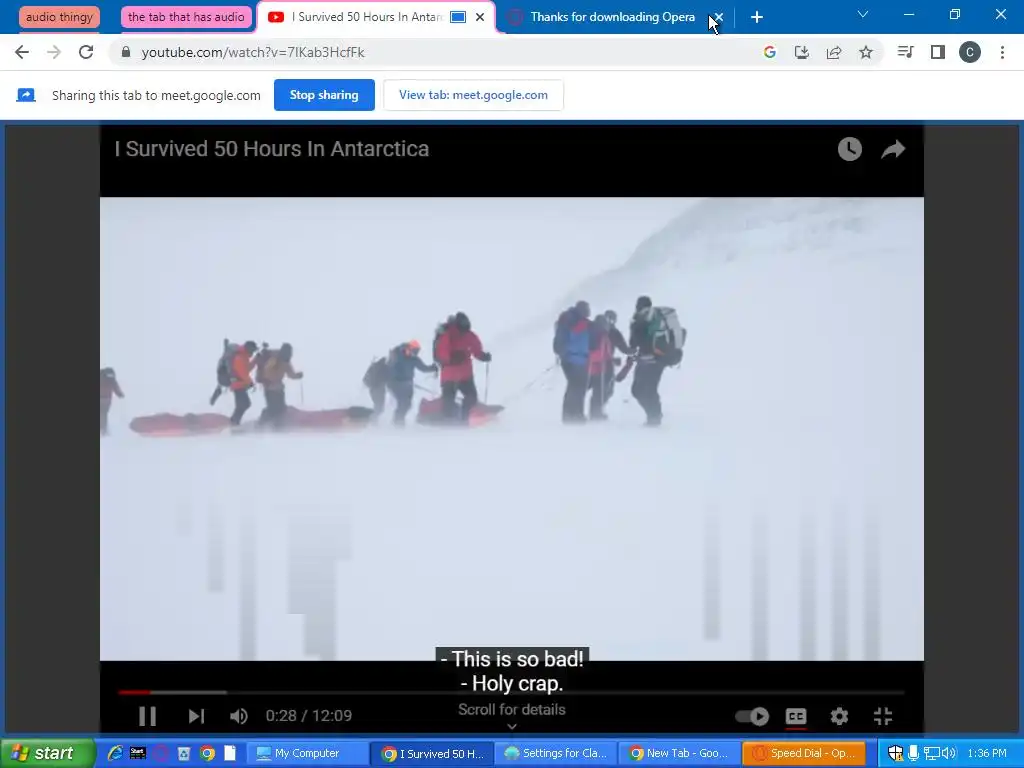Open a new tab with the plus button
Image resolution: width=1024 pixels, height=768 pixels.
point(757,17)
